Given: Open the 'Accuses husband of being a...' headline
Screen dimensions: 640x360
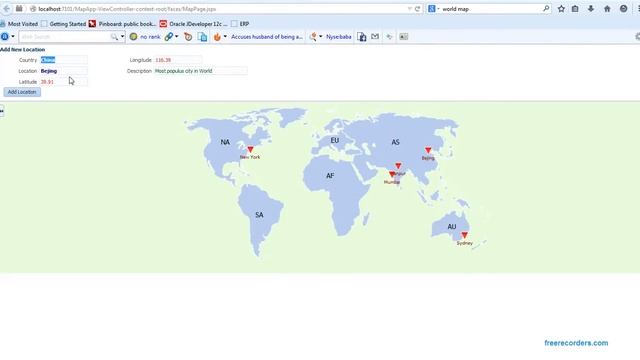Looking at the screenshot, I should point(267,37).
